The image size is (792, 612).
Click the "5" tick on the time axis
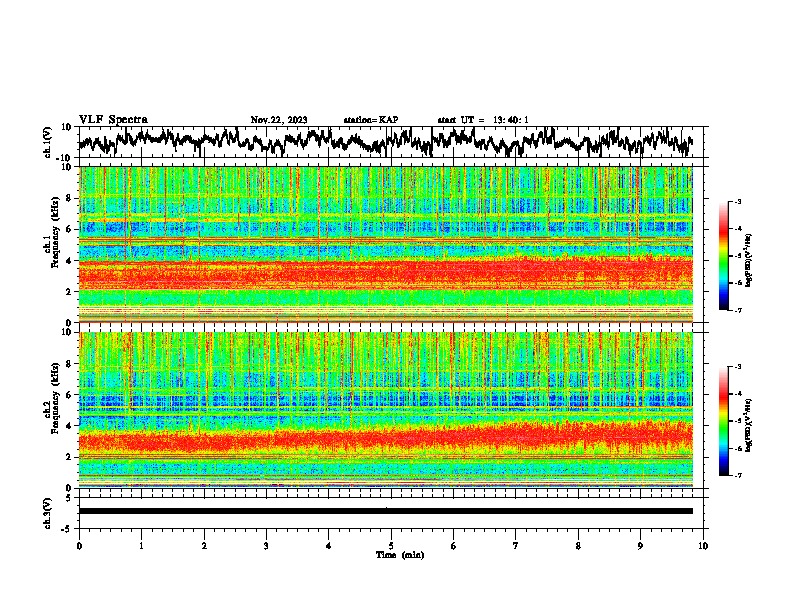click(x=391, y=546)
